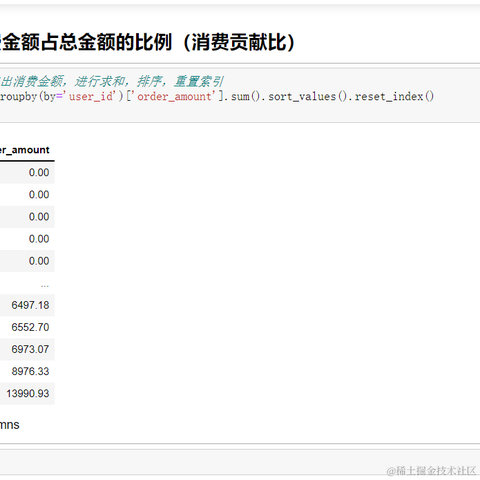This screenshot has height=480, width=480.
Task: Click sort_values() in the code
Action: (x=308, y=97)
